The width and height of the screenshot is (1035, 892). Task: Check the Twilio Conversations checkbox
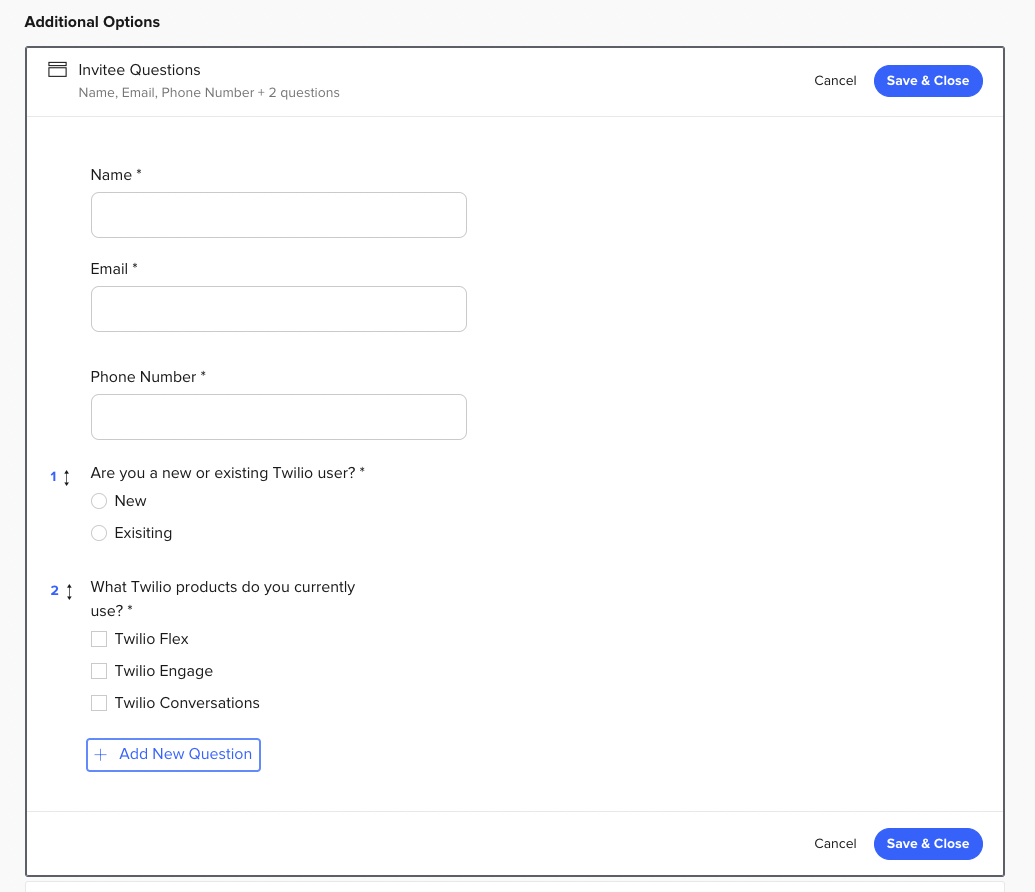[x=99, y=703]
